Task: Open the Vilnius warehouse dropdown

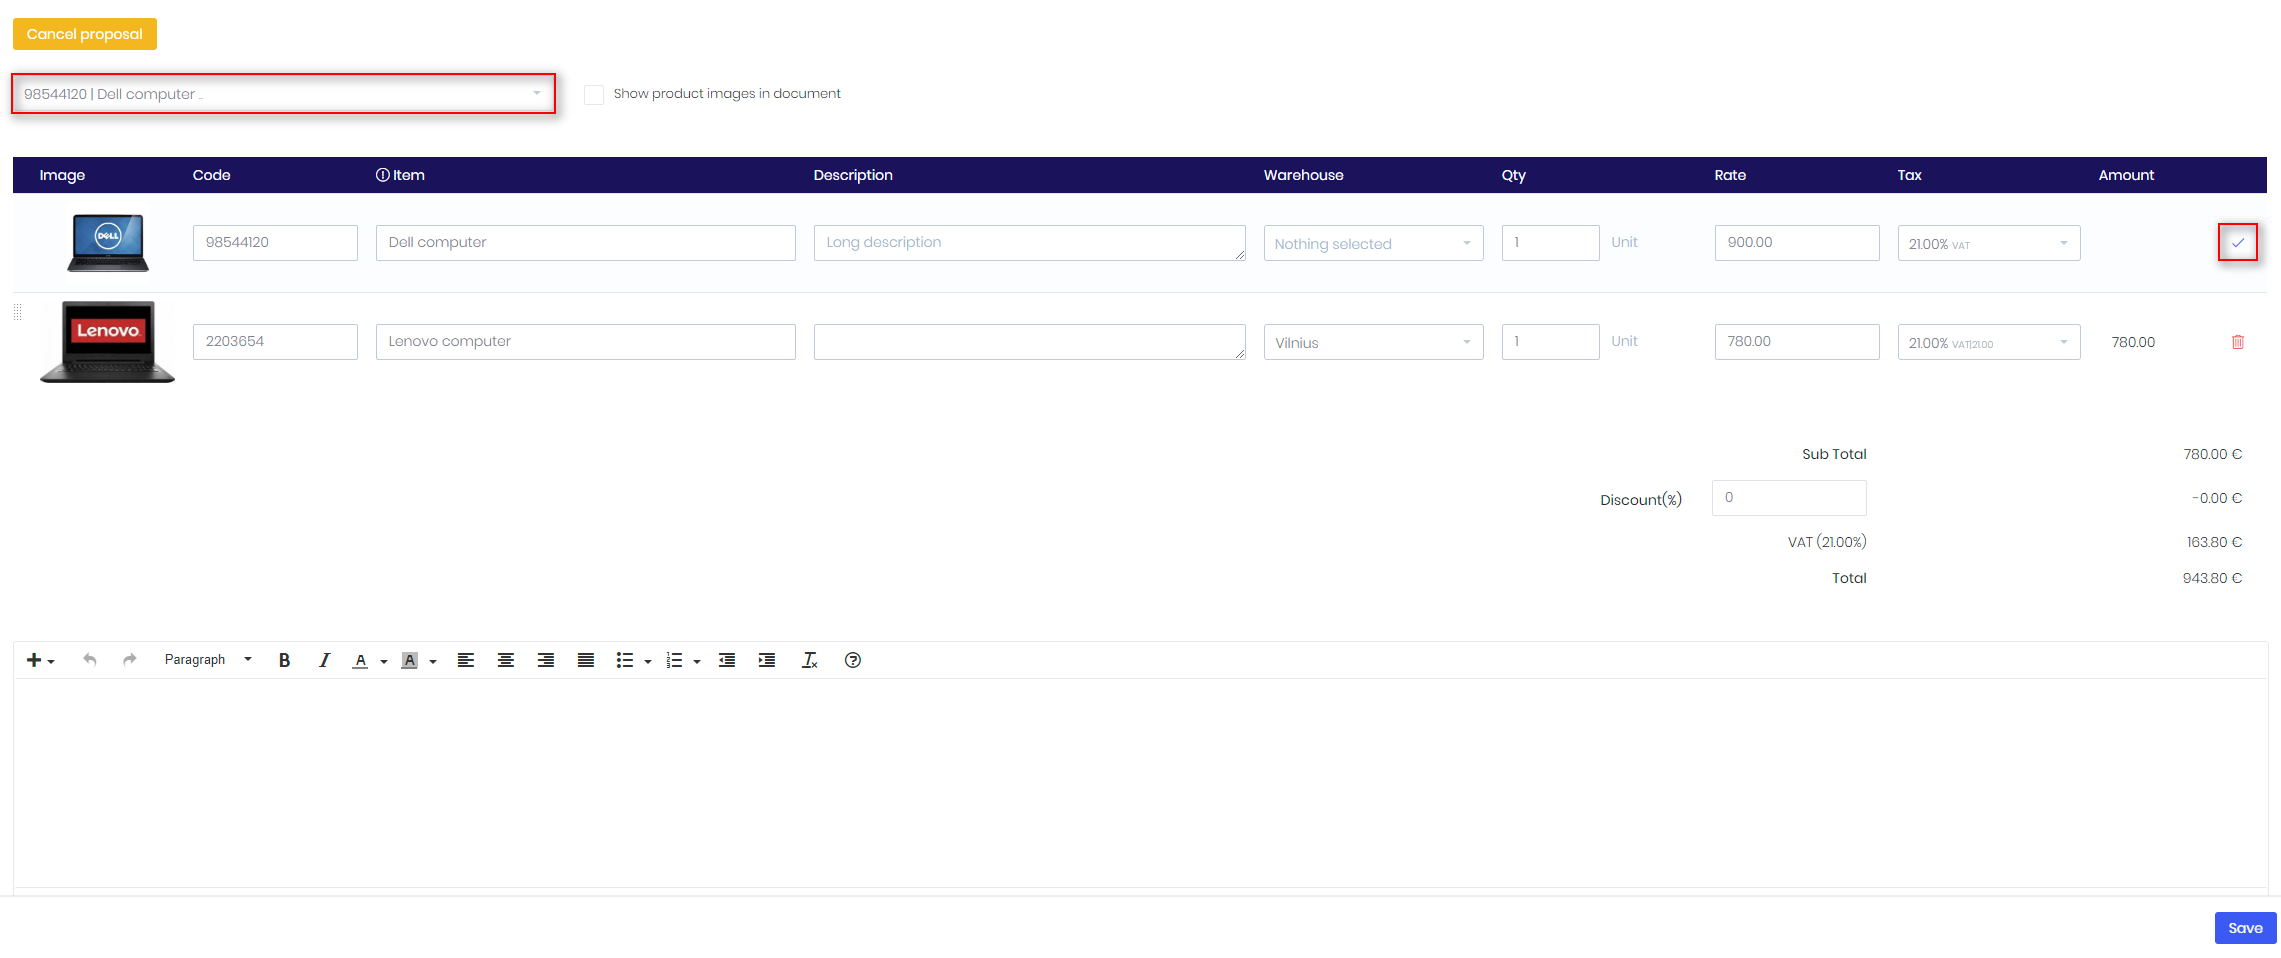Action: point(1373,342)
